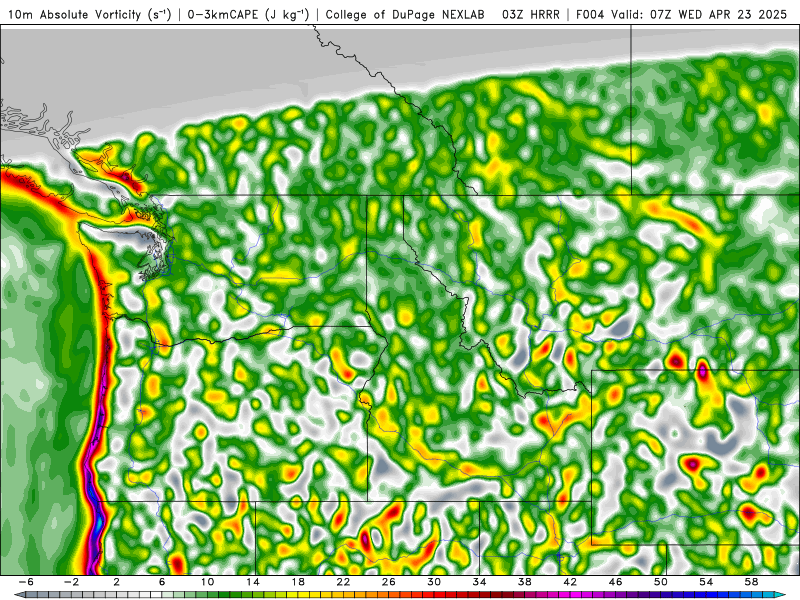Click the "46" color scale label
This screenshot has width=800, height=600.
coord(615,582)
